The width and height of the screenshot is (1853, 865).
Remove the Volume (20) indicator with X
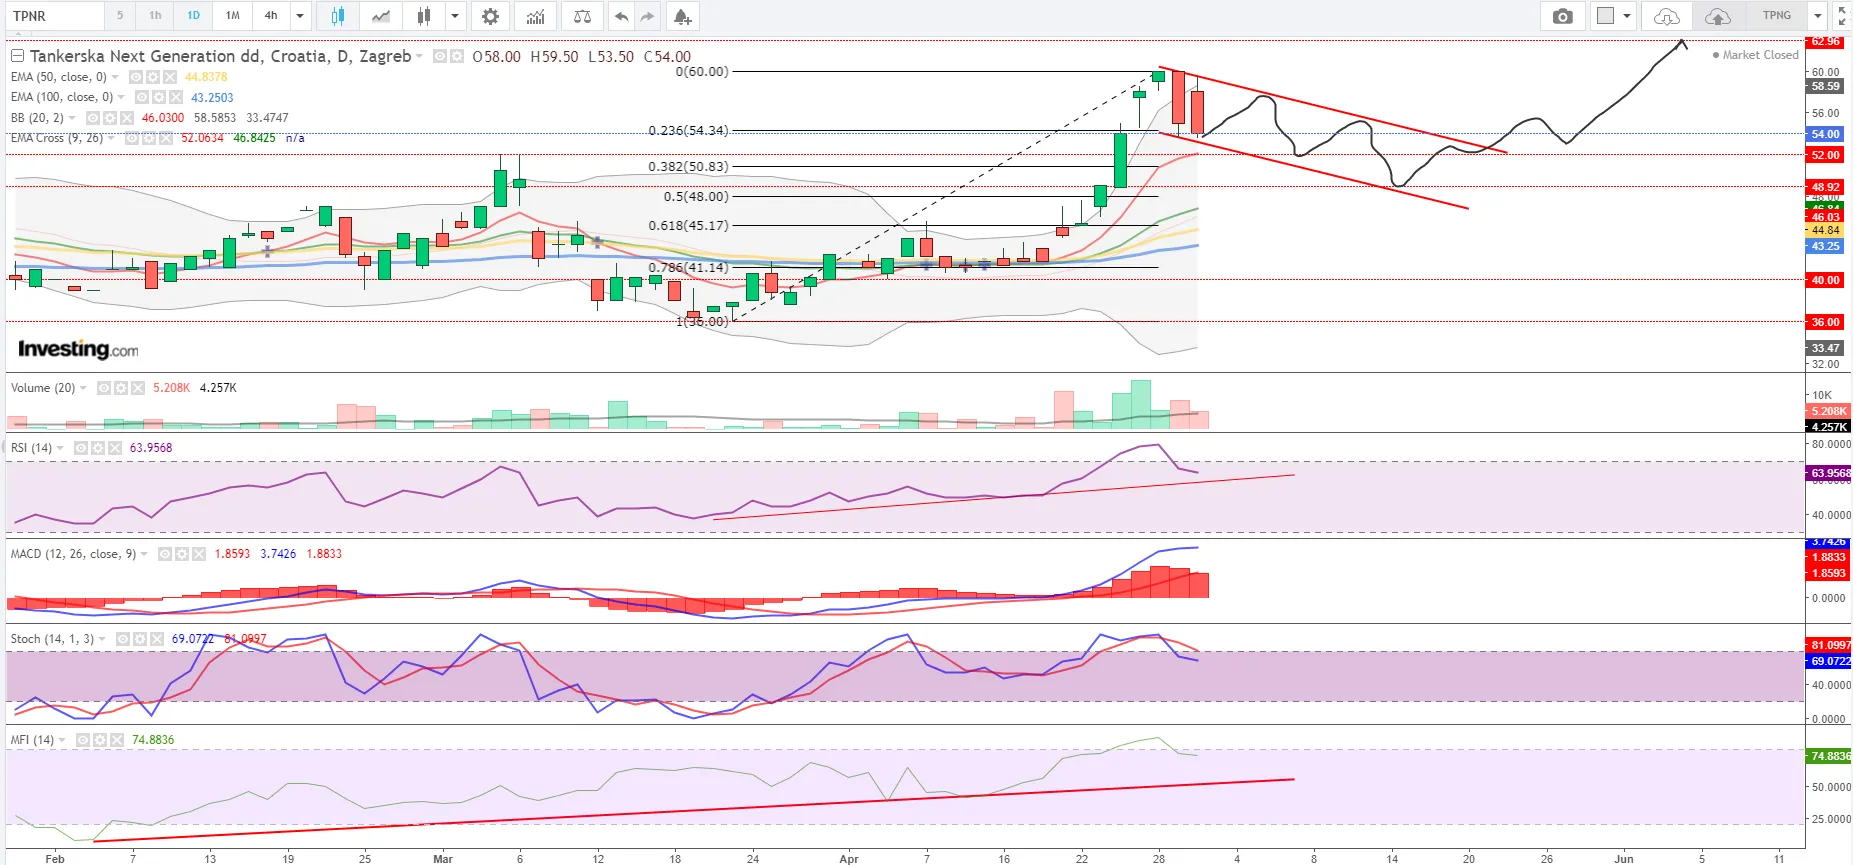(x=138, y=388)
